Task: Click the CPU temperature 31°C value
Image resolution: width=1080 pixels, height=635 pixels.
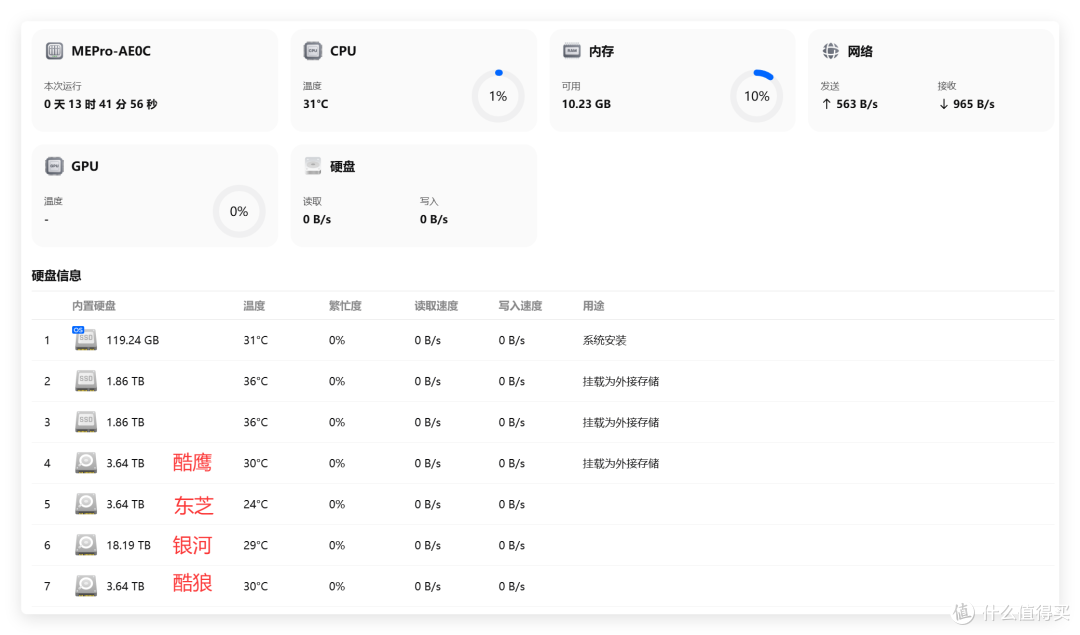Action: pyautogui.click(x=315, y=104)
